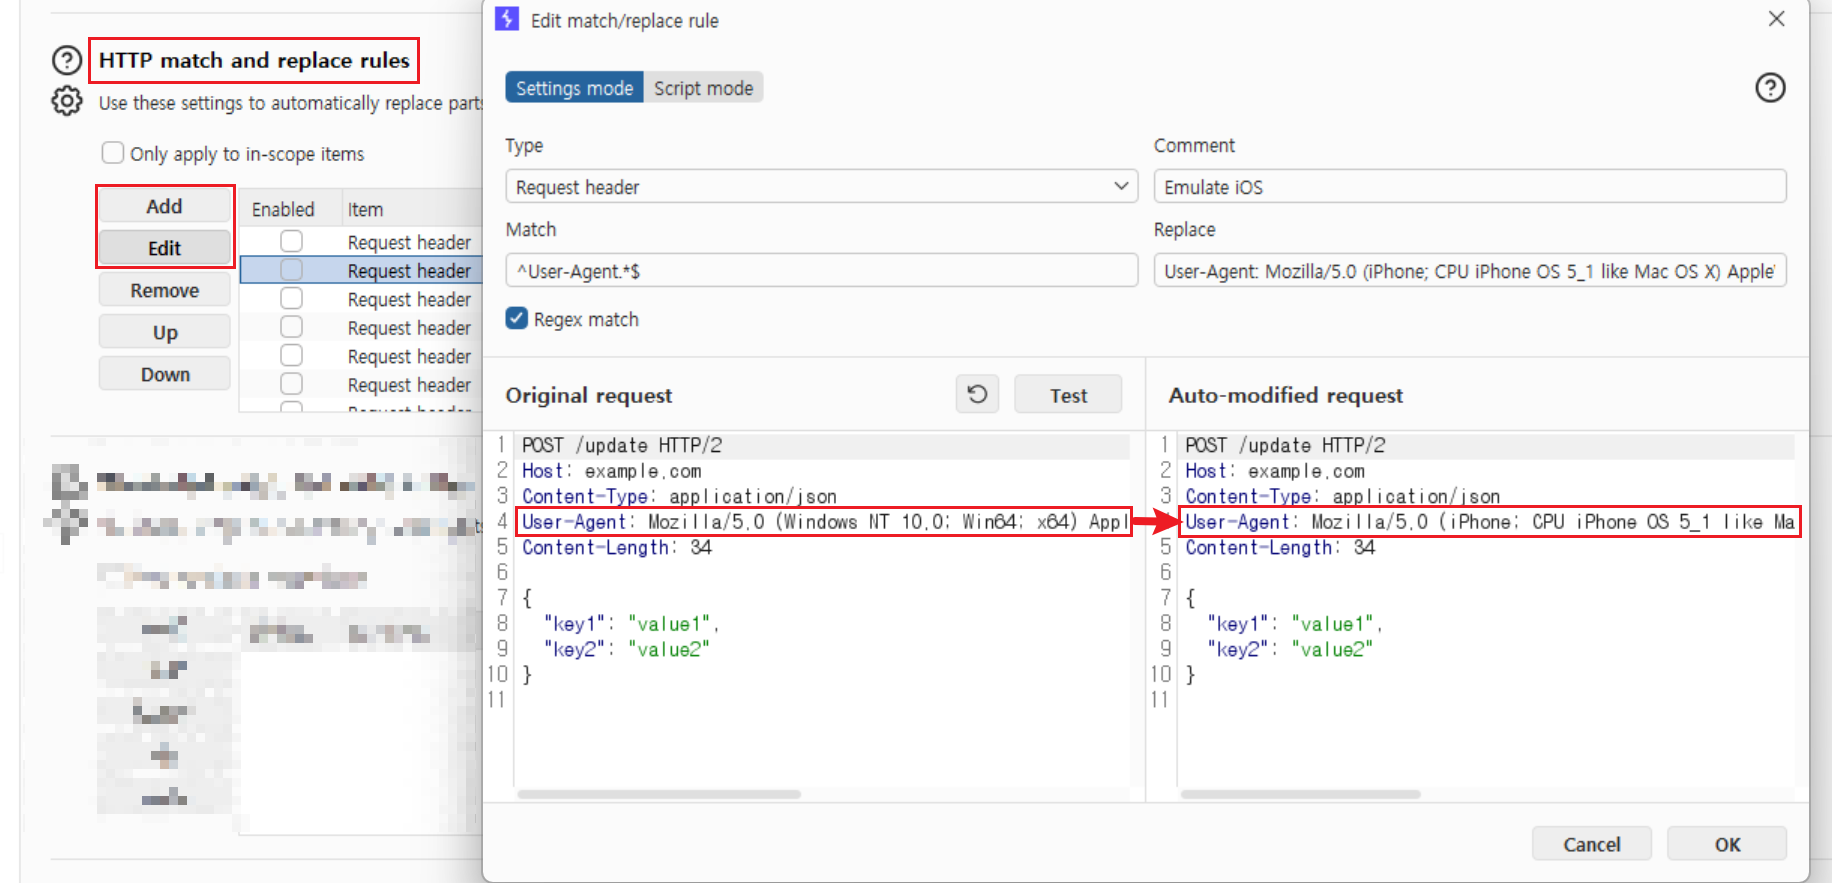Close the Edit match/replace rule dialog
This screenshot has width=1832, height=883.
(x=1777, y=19)
